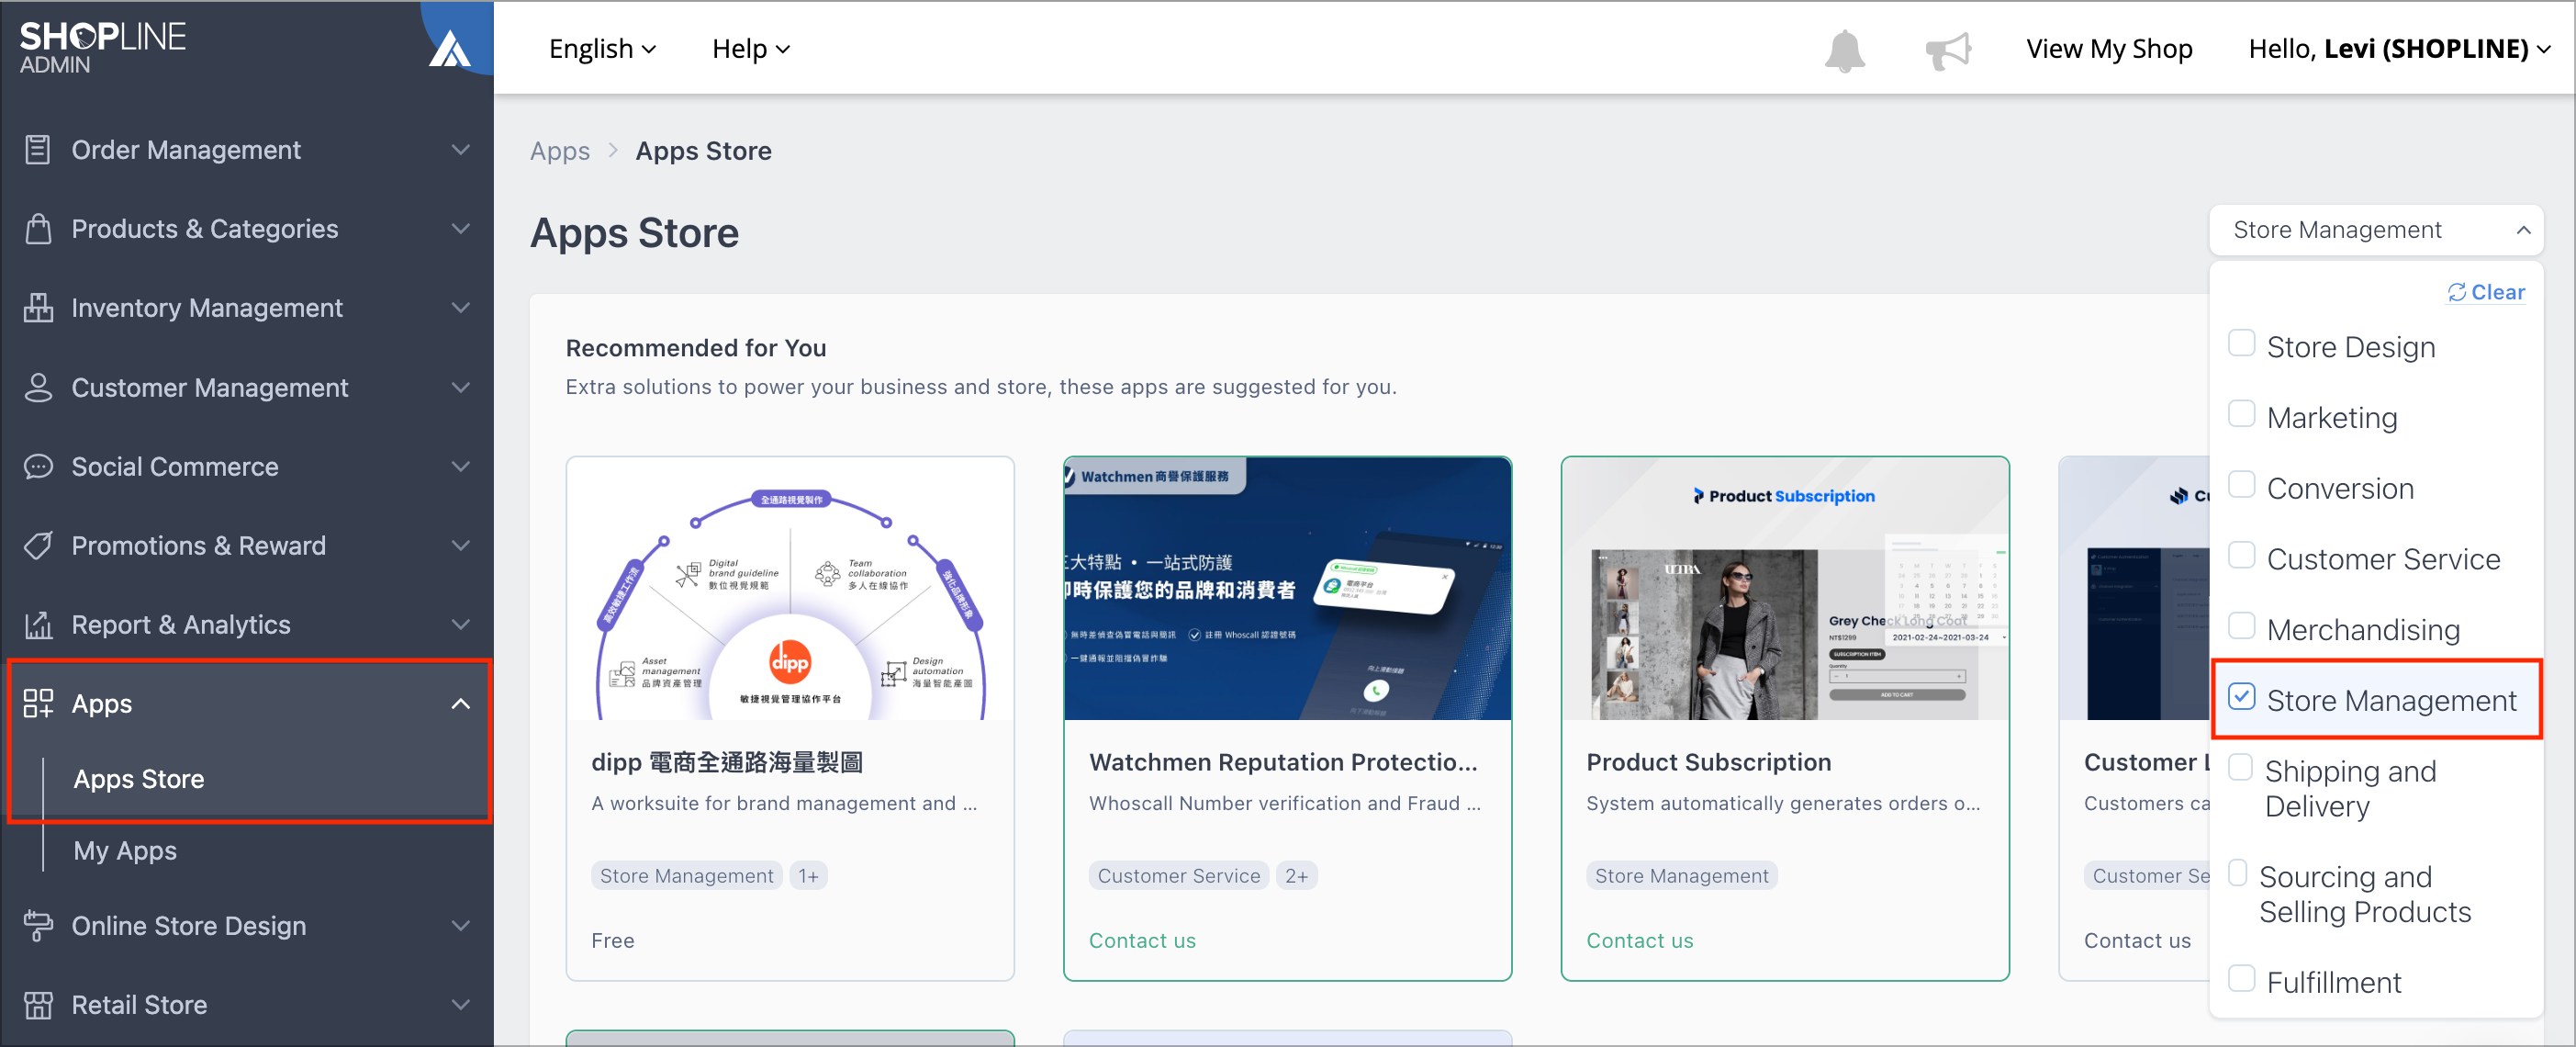Click View My Shop link
The height and width of the screenshot is (1047, 2576).
2109,49
